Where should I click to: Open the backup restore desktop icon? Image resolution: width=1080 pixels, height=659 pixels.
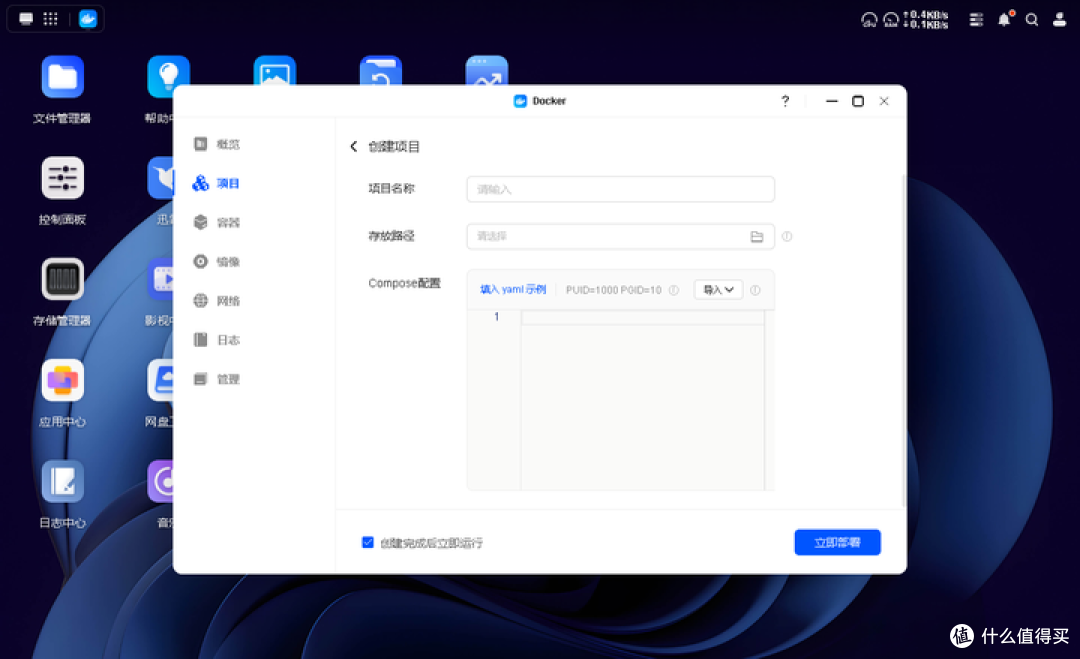[x=381, y=72]
